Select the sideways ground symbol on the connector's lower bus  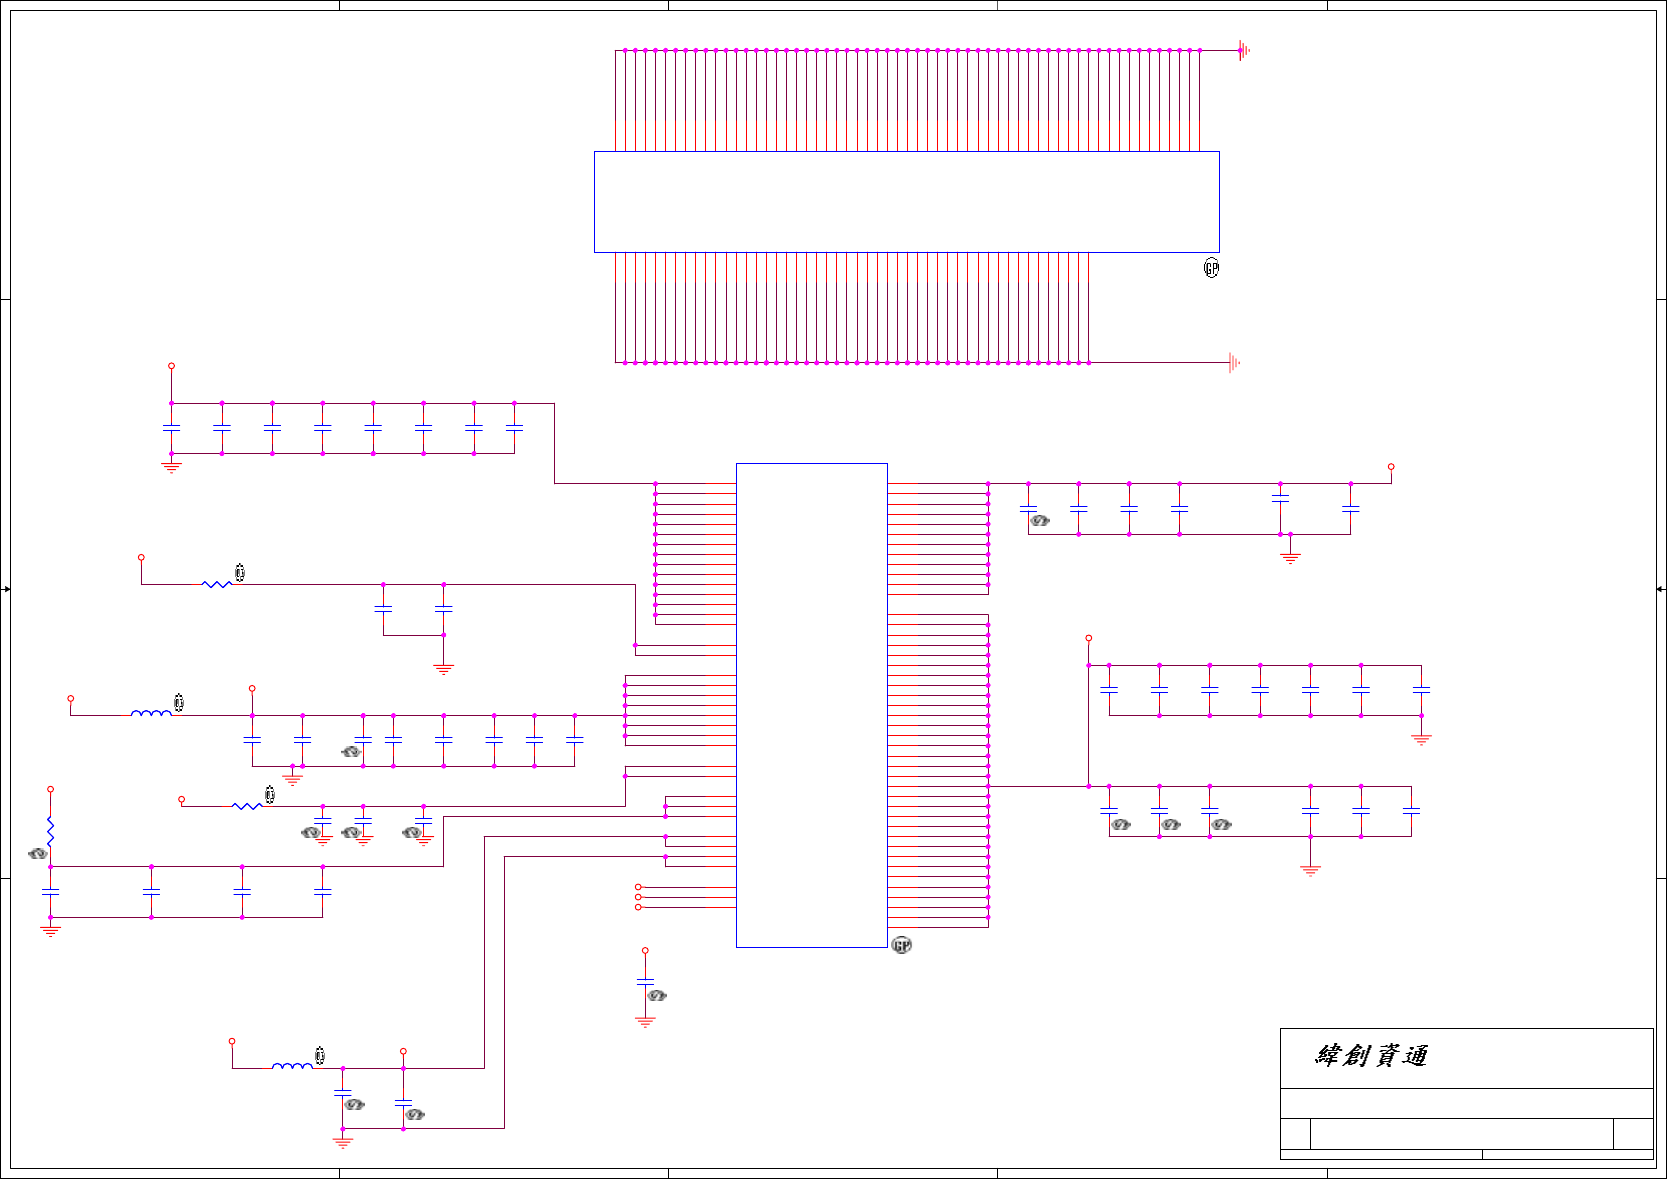click(x=1234, y=363)
